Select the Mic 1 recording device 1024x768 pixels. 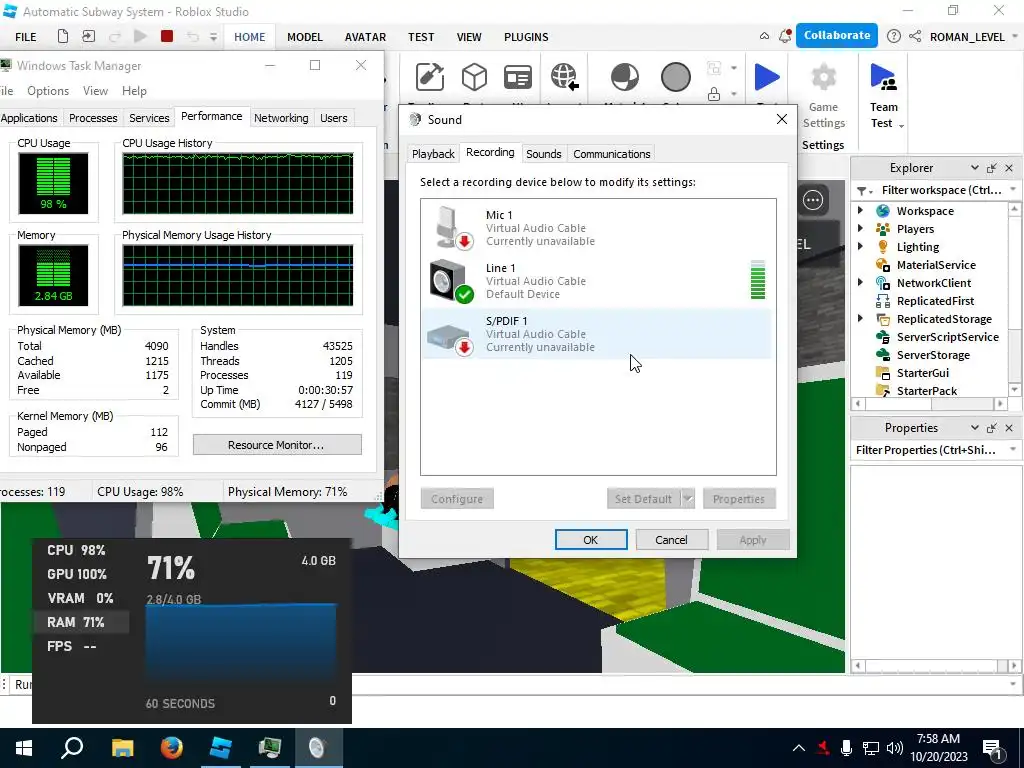pos(597,227)
